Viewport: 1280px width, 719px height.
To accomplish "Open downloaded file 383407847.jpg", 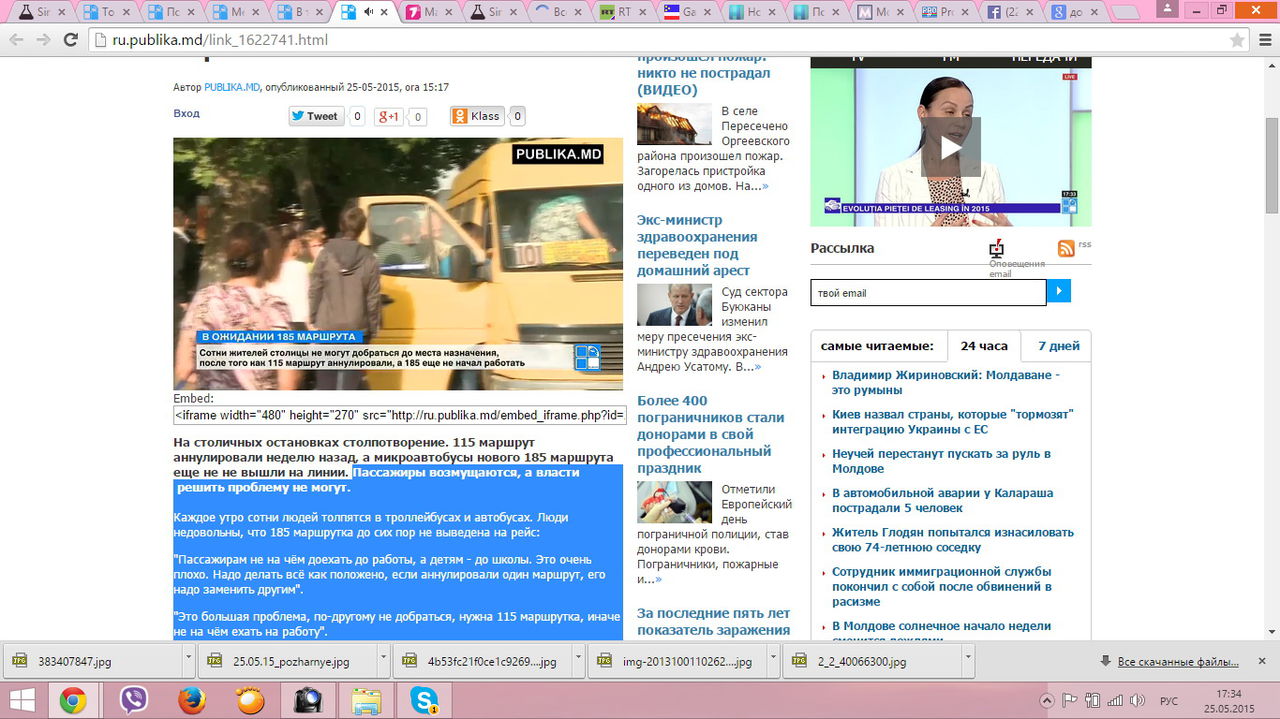I will pos(92,661).
